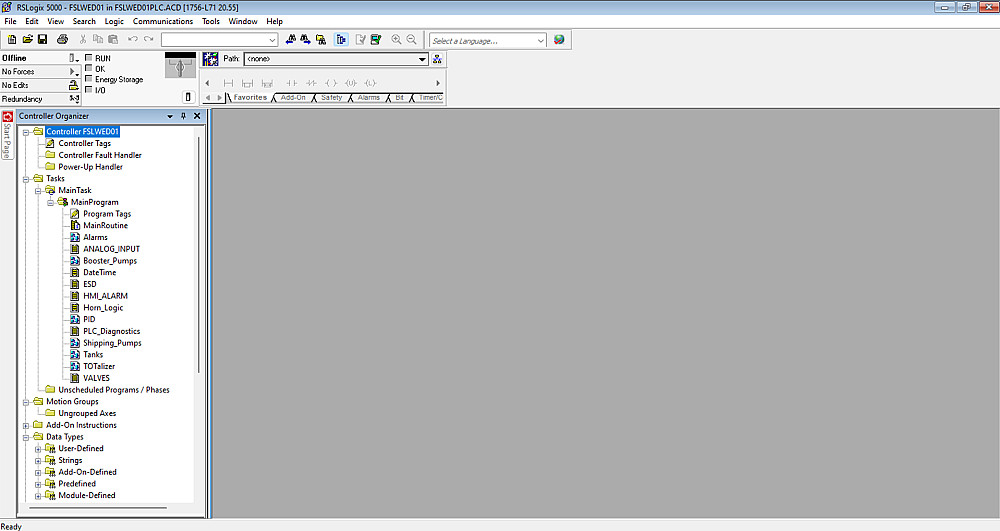
Task: Insert the Output Energize coil instruction
Action: pos(331,83)
